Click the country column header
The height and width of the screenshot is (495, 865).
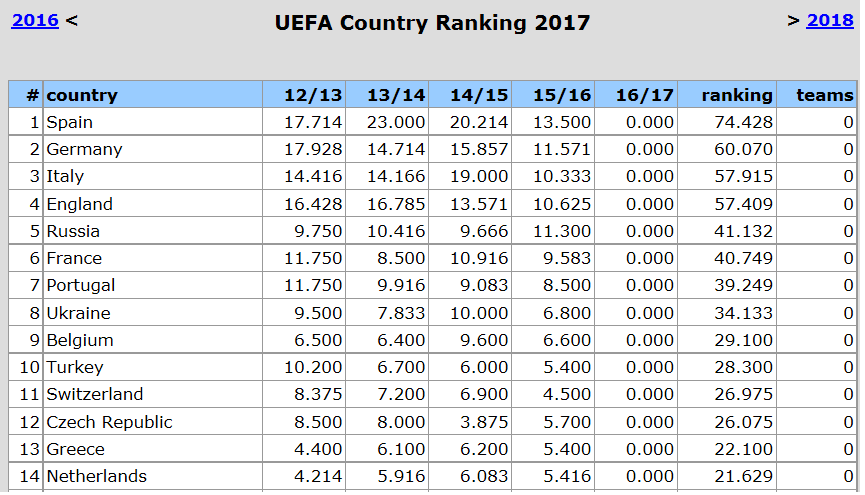tap(82, 95)
